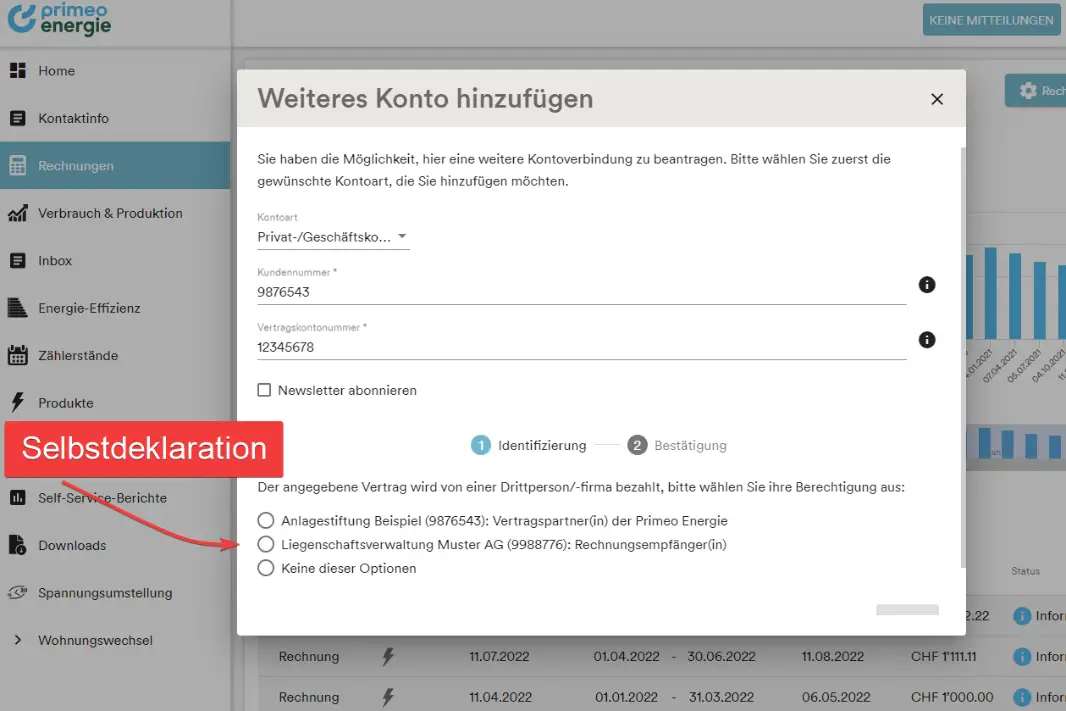1066x711 pixels.
Task: Click the Zählerstände calendar icon
Action: point(17,355)
